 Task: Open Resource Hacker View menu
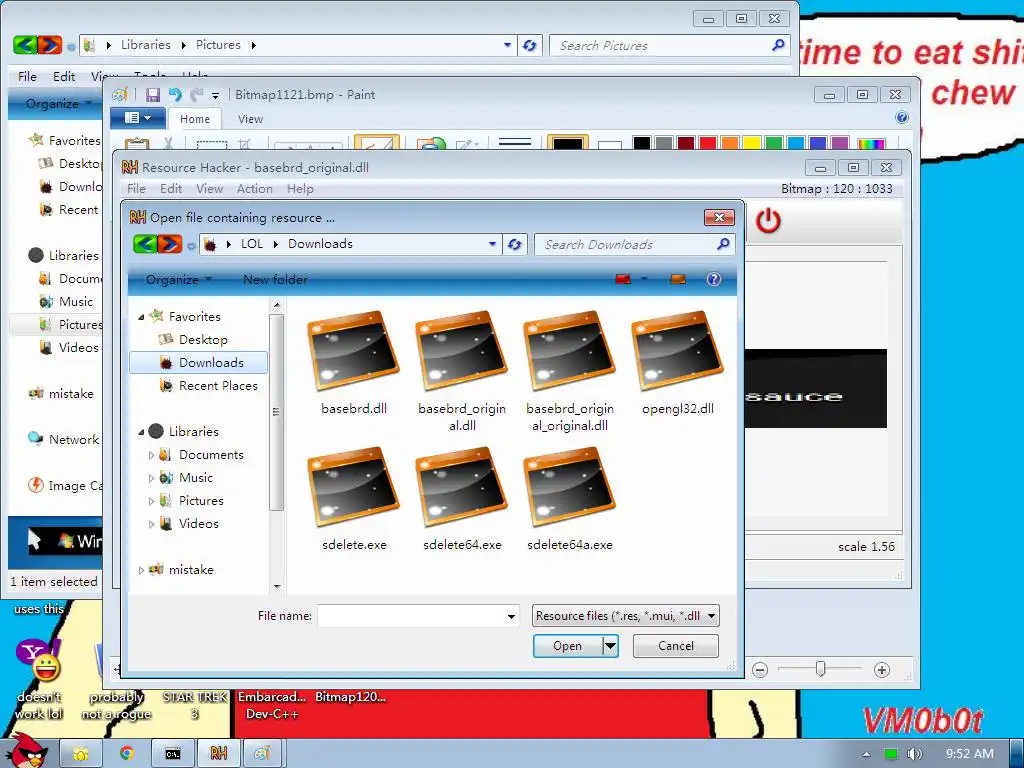[x=210, y=189]
